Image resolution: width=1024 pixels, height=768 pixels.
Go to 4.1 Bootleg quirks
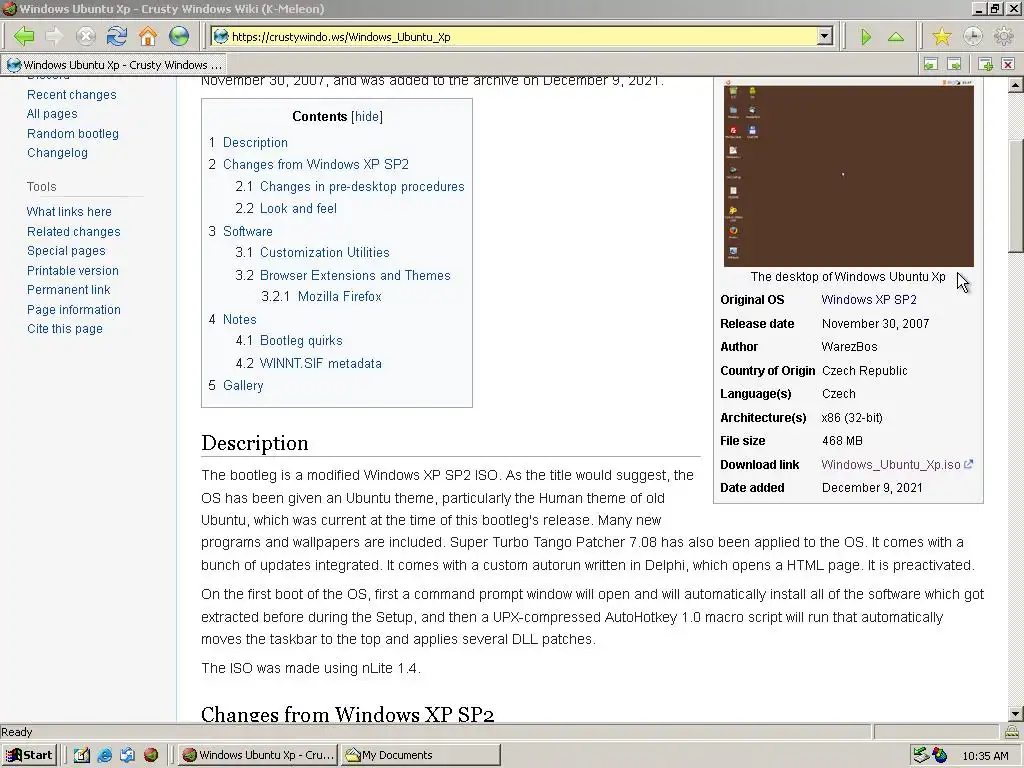pos(289,341)
